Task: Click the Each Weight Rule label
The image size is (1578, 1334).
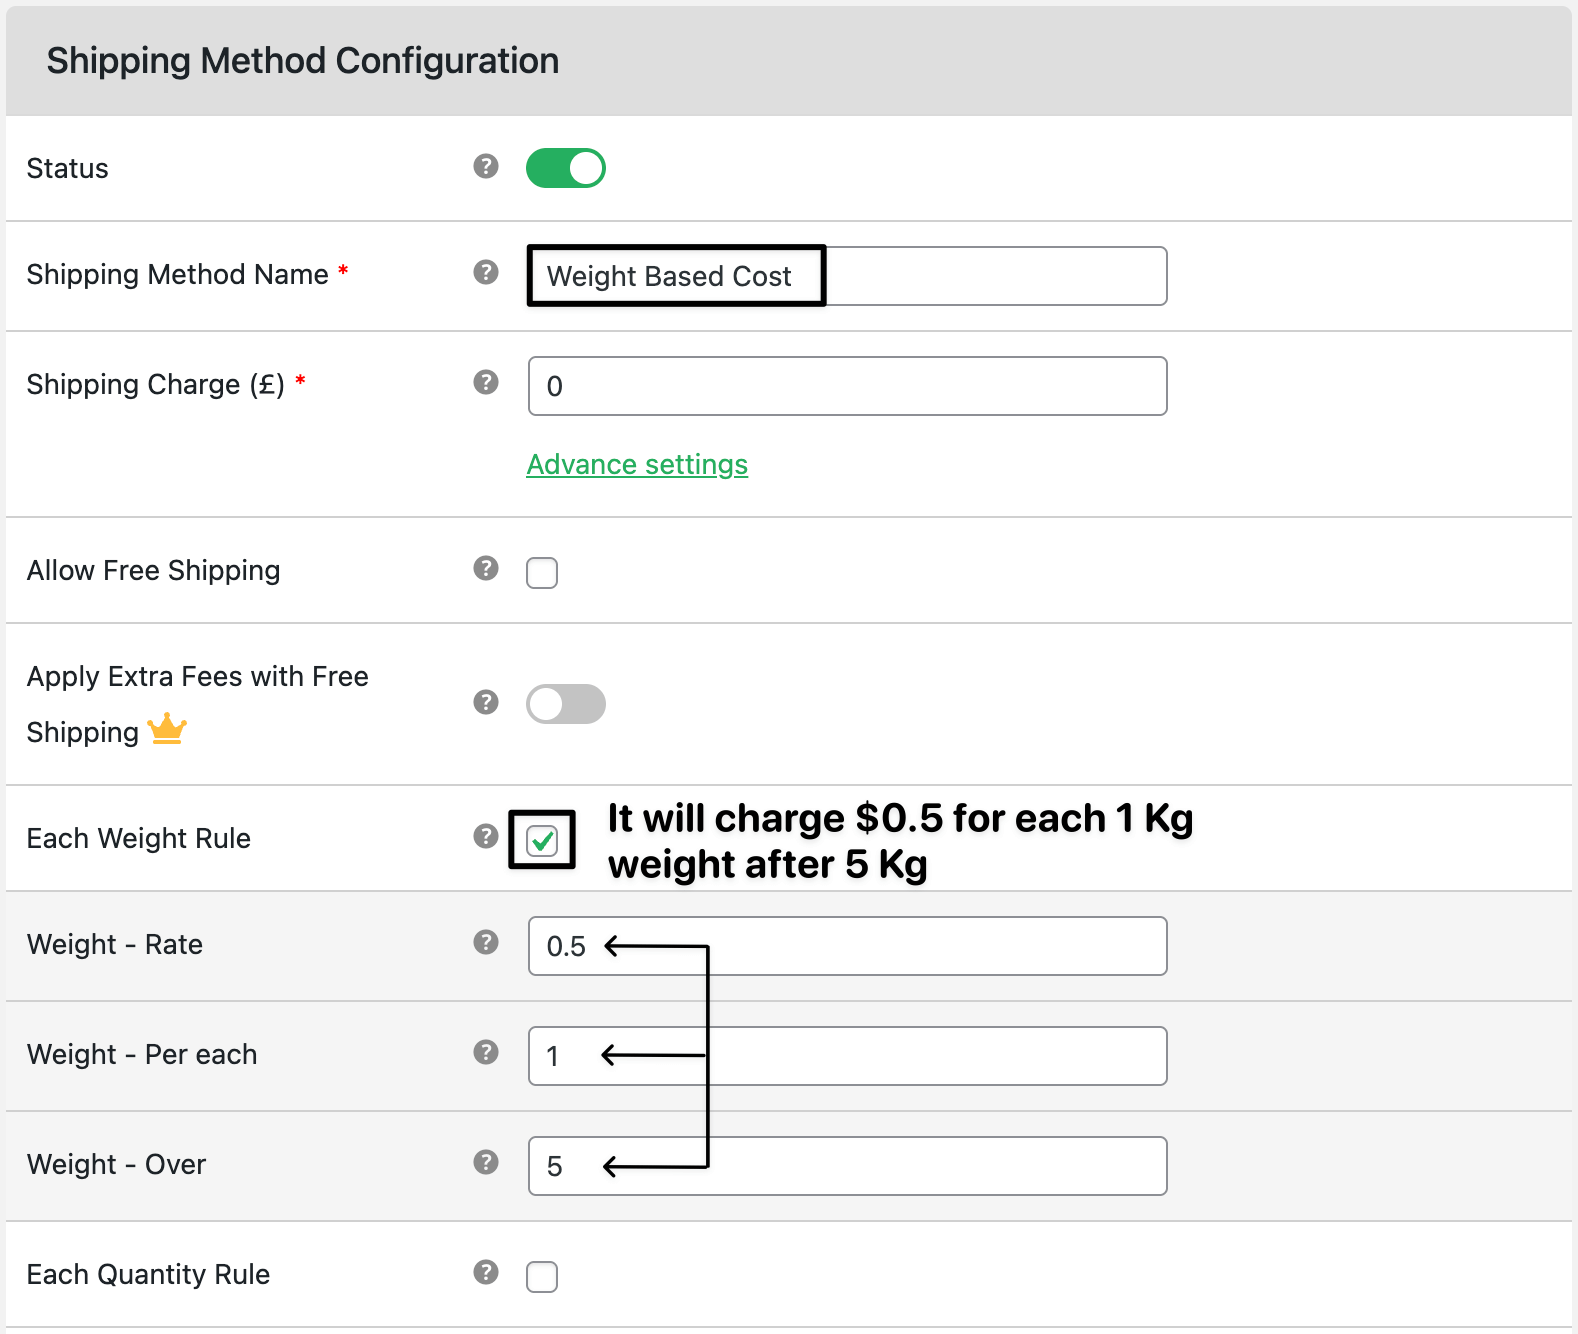Action: click(139, 838)
